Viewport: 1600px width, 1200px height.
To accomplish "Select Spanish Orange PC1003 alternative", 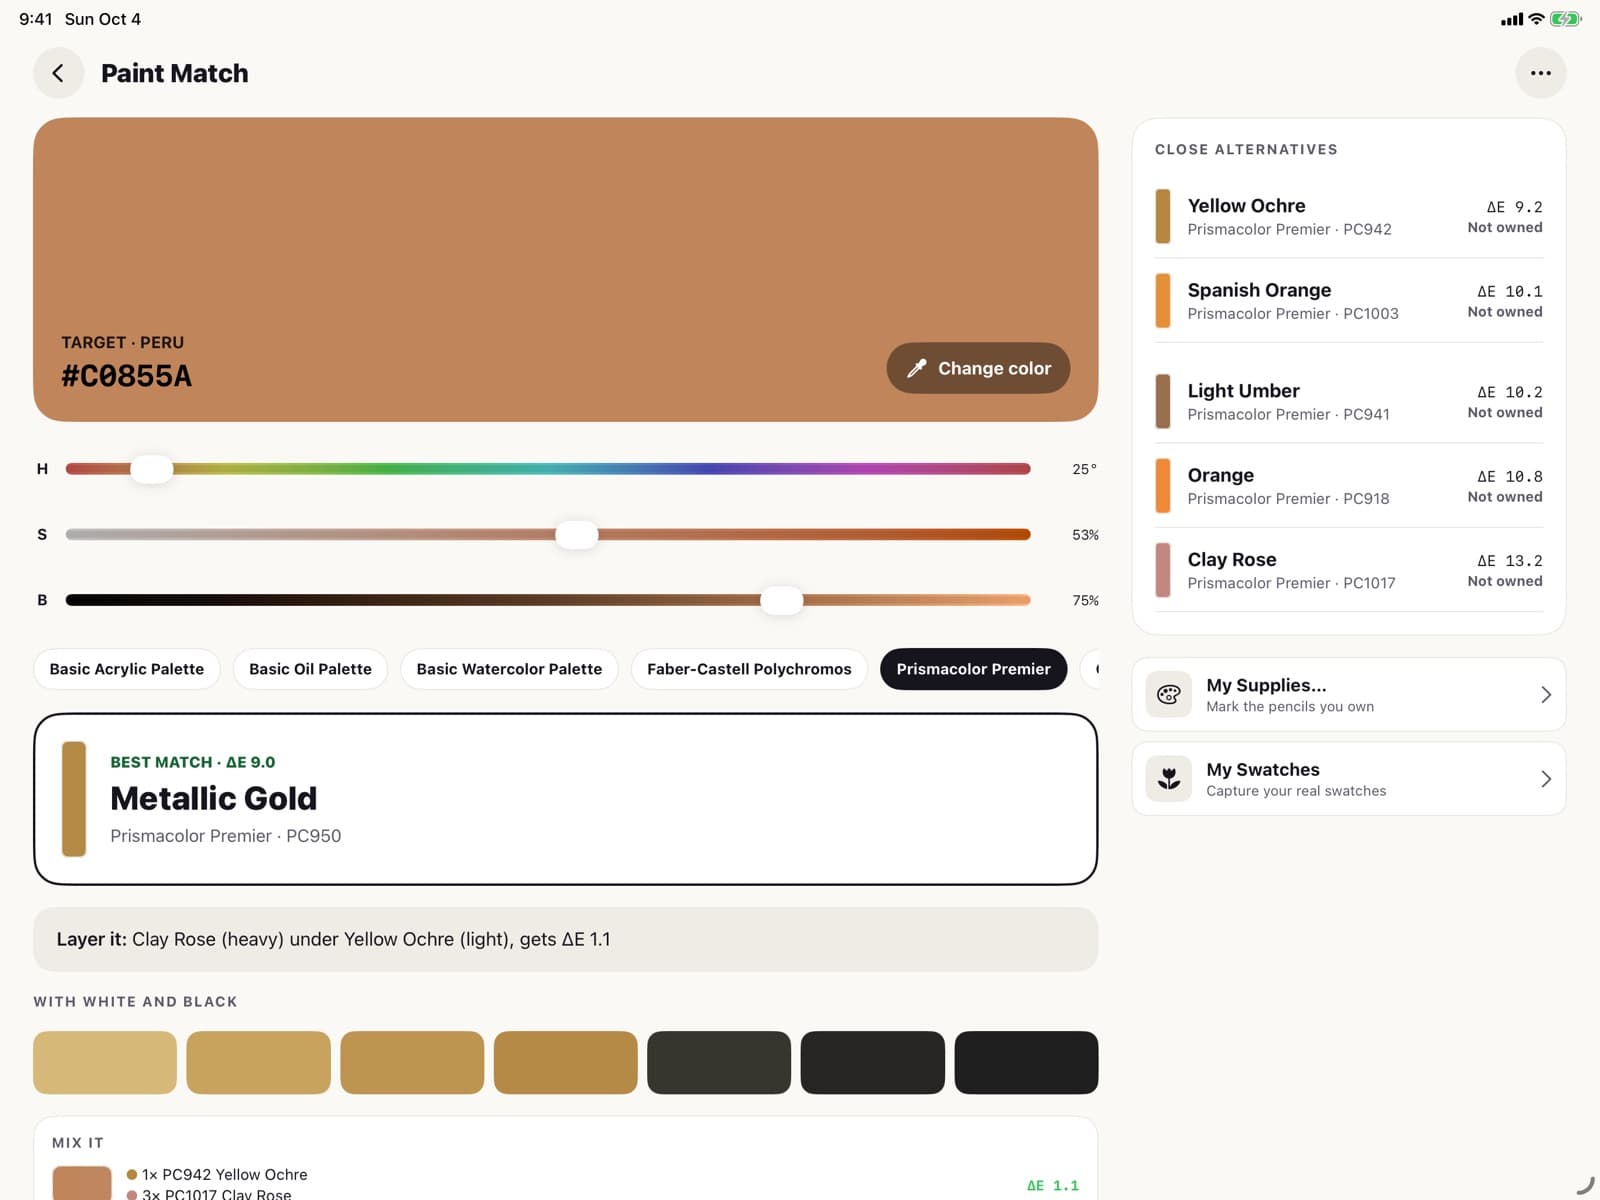I will point(1349,300).
